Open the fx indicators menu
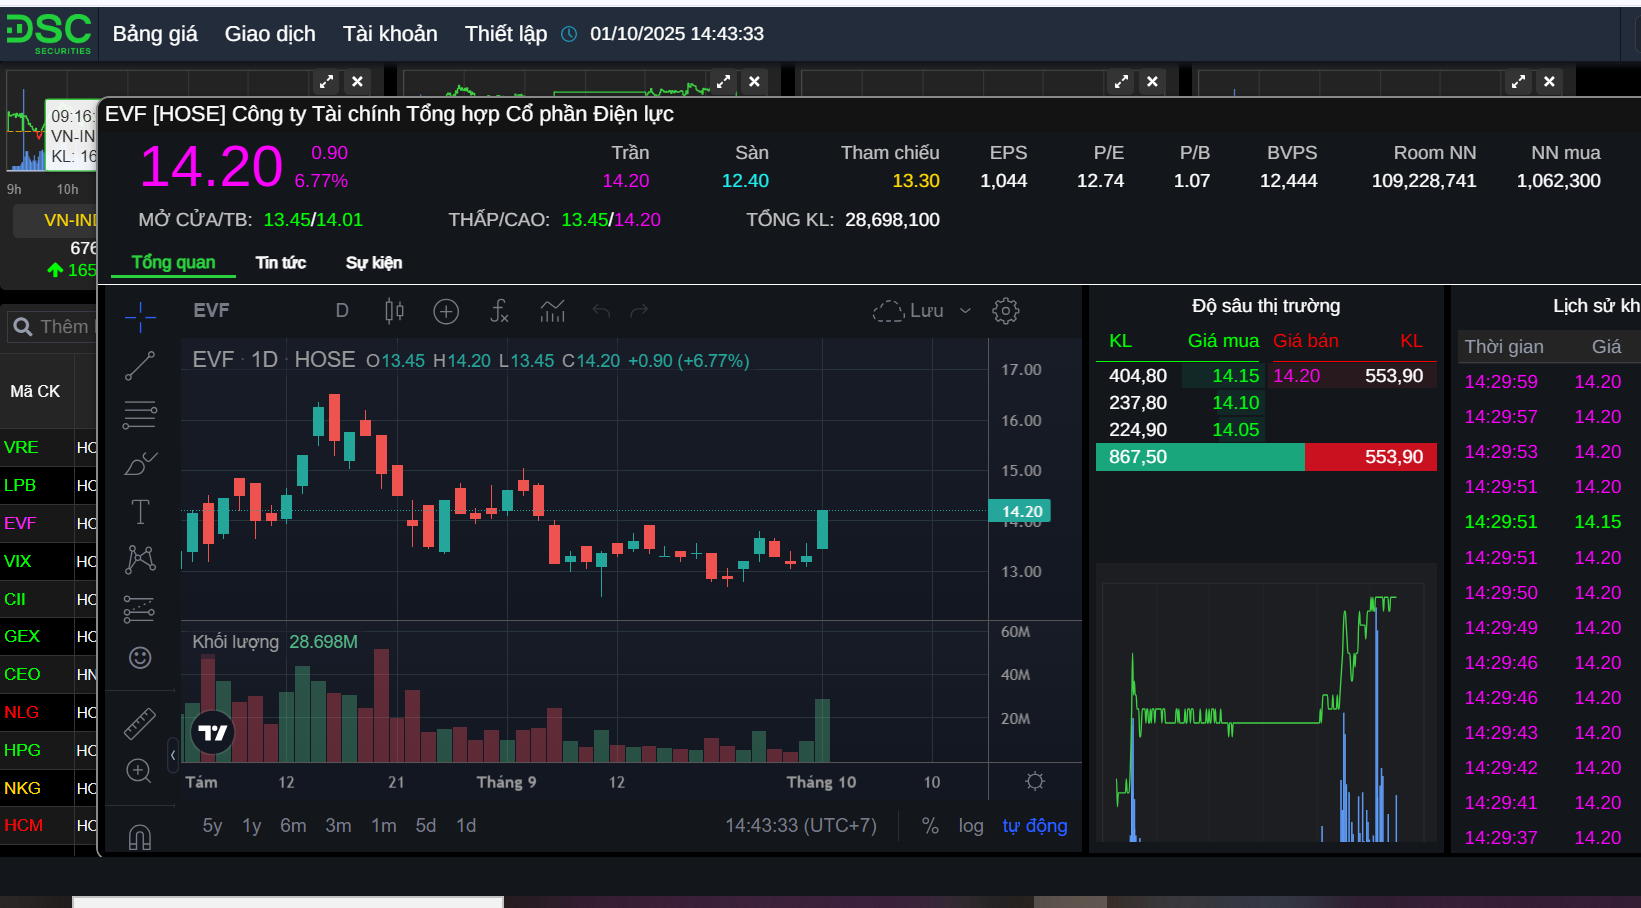 (x=499, y=311)
